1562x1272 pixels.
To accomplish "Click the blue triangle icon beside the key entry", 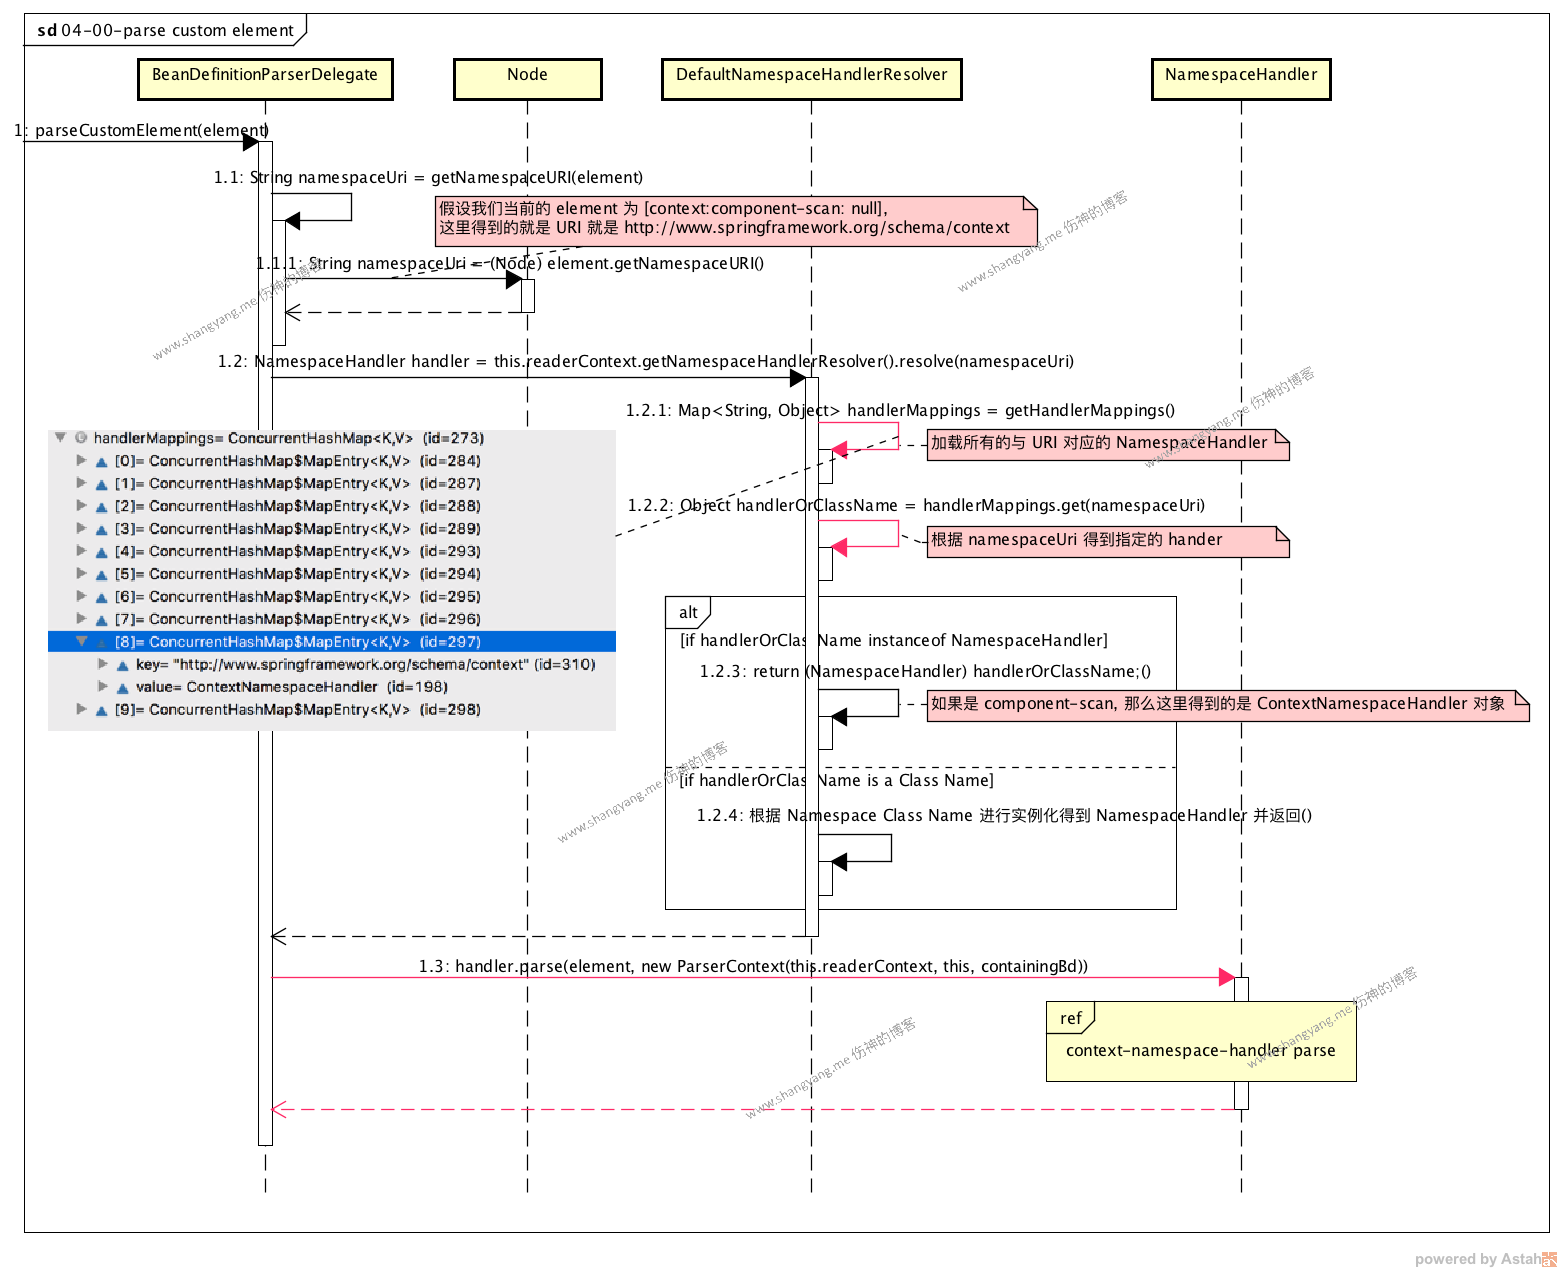I will coord(122,666).
